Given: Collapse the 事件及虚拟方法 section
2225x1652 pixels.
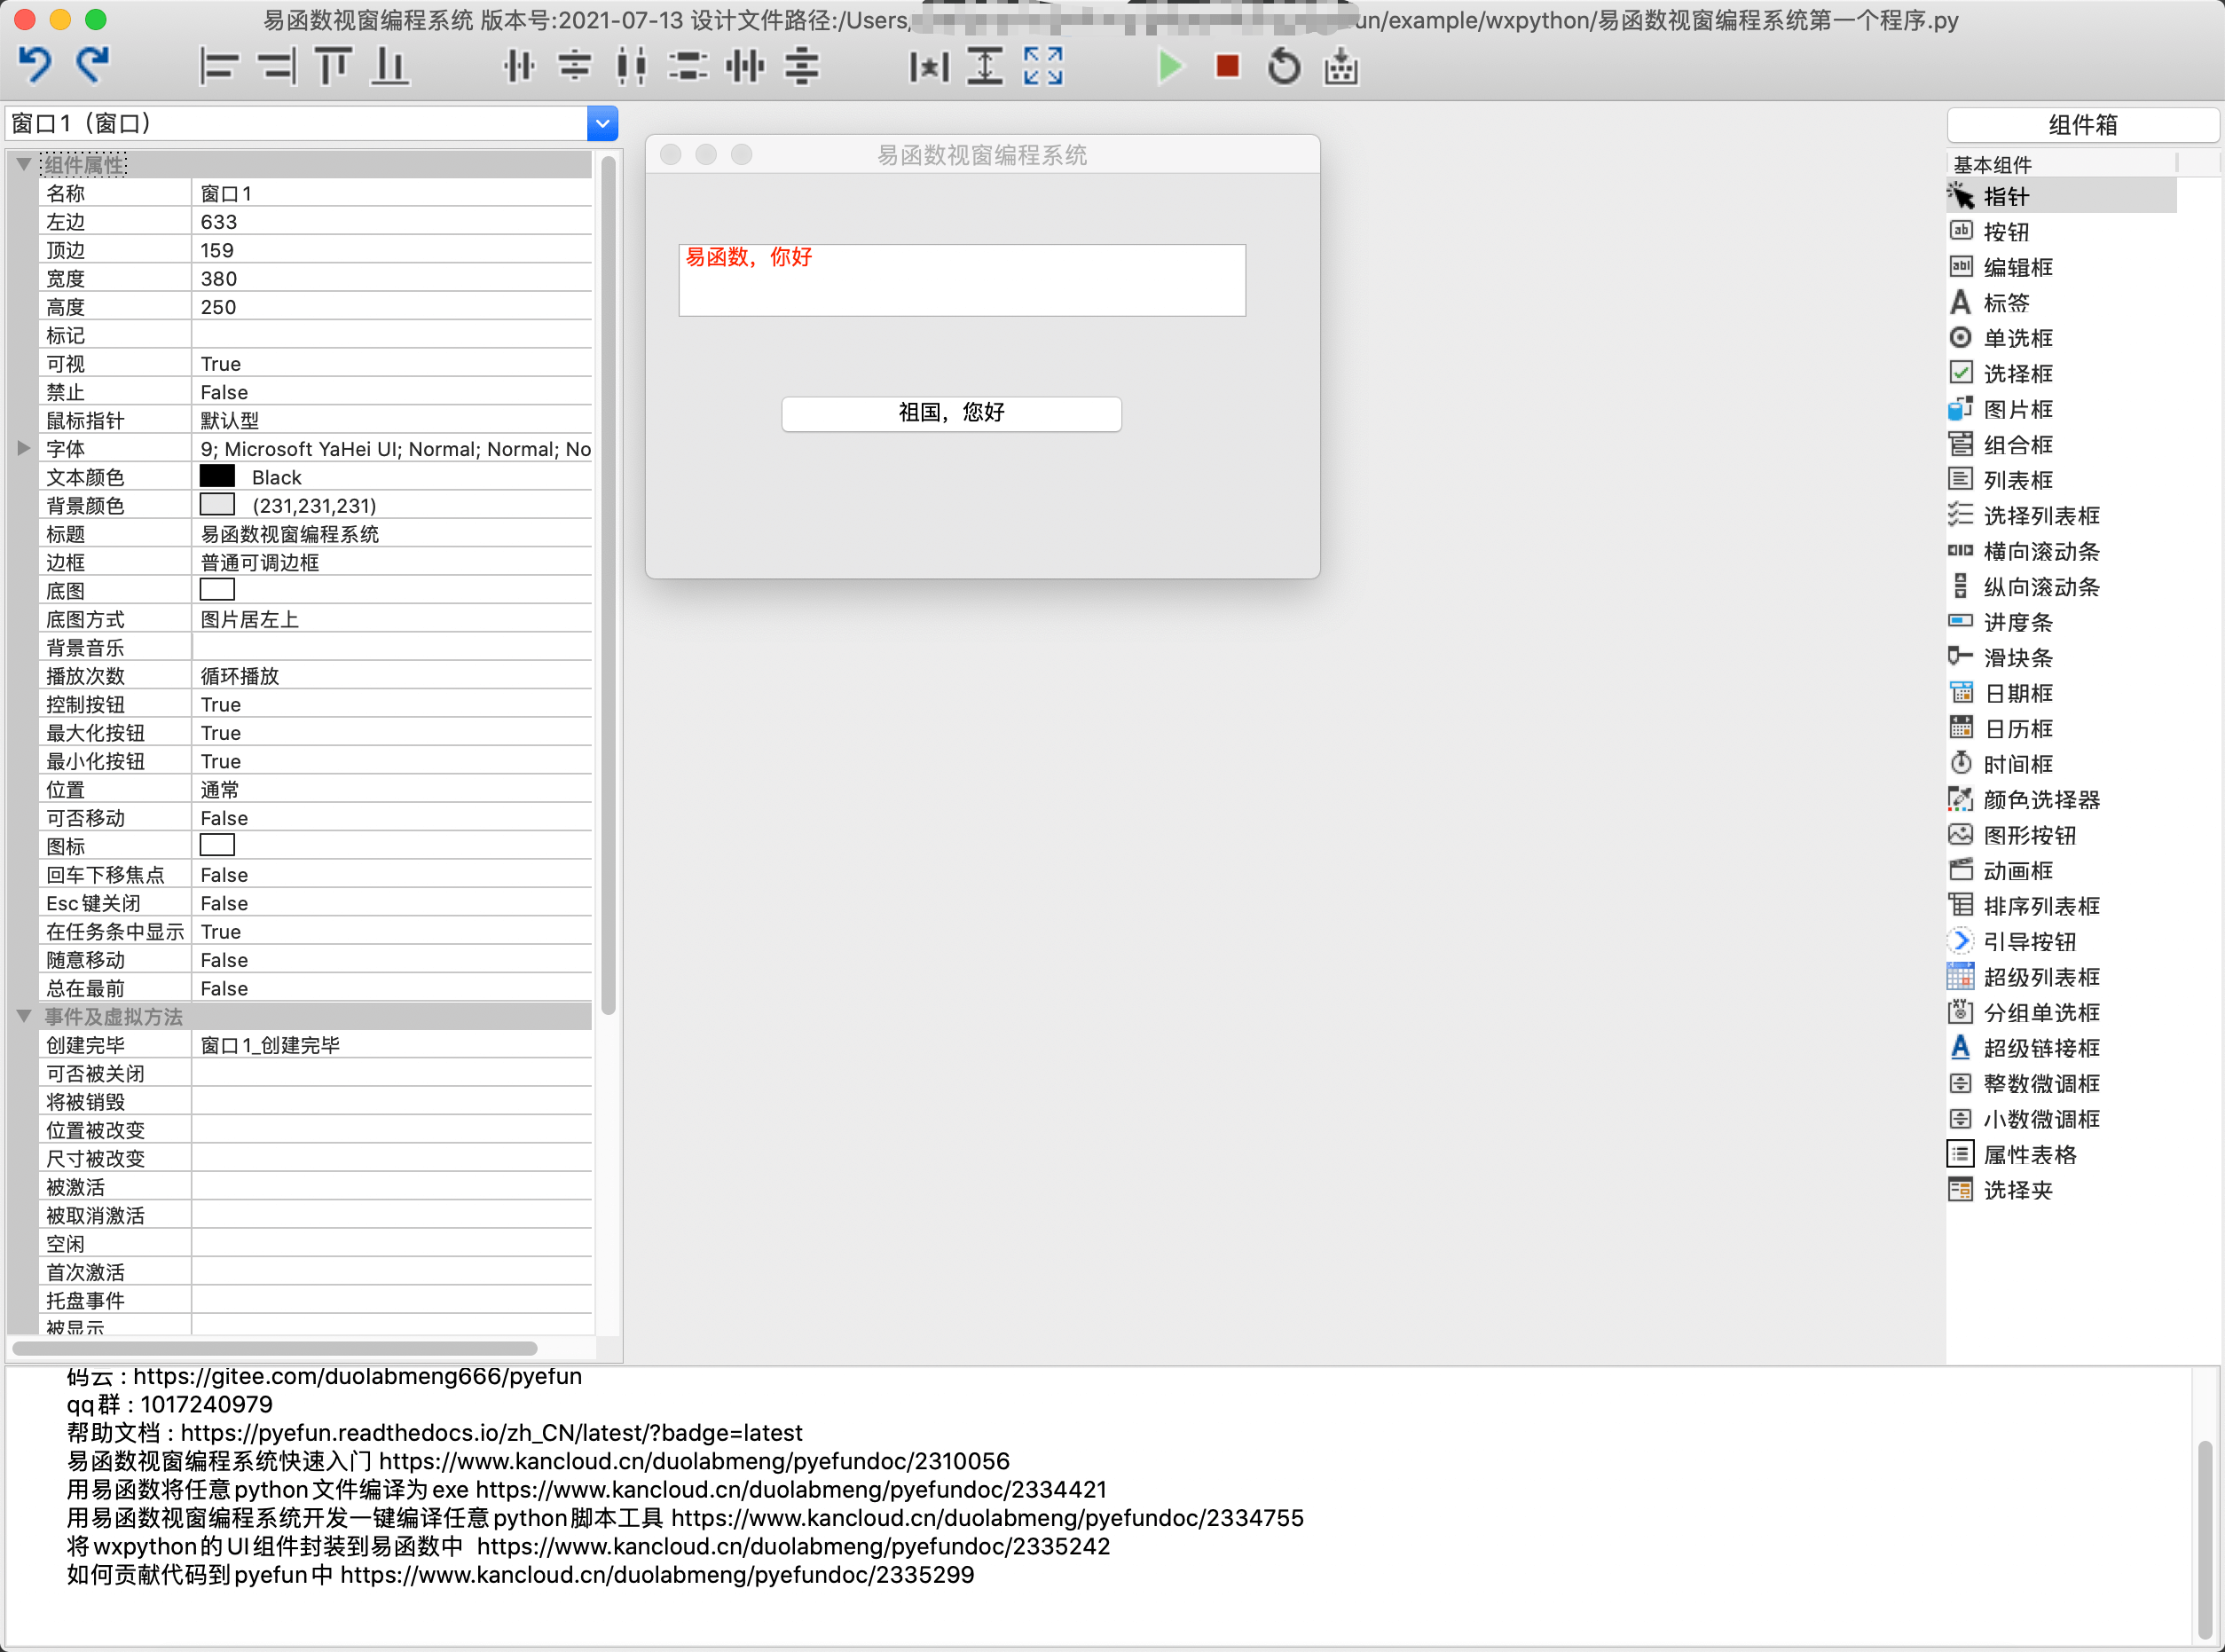Looking at the screenshot, I should [x=24, y=1016].
